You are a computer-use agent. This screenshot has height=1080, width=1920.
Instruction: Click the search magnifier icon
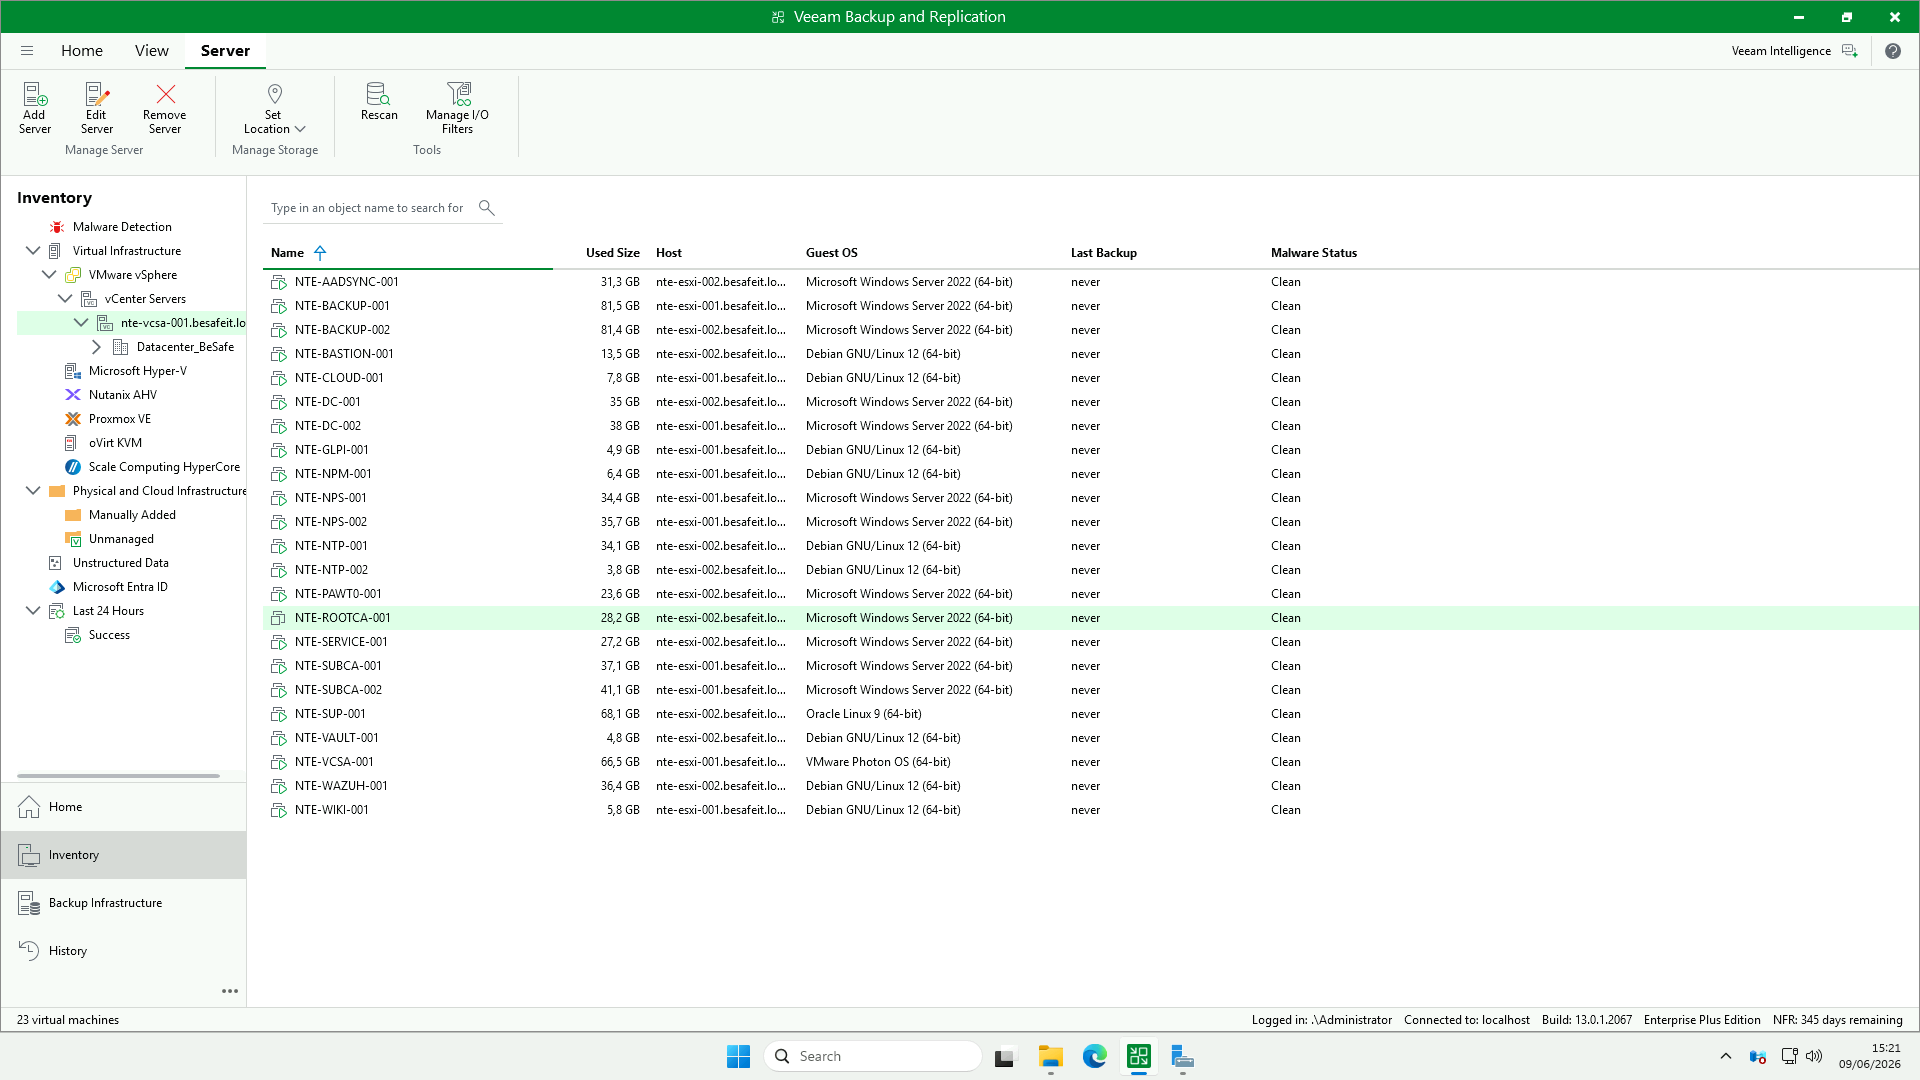[x=487, y=208]
